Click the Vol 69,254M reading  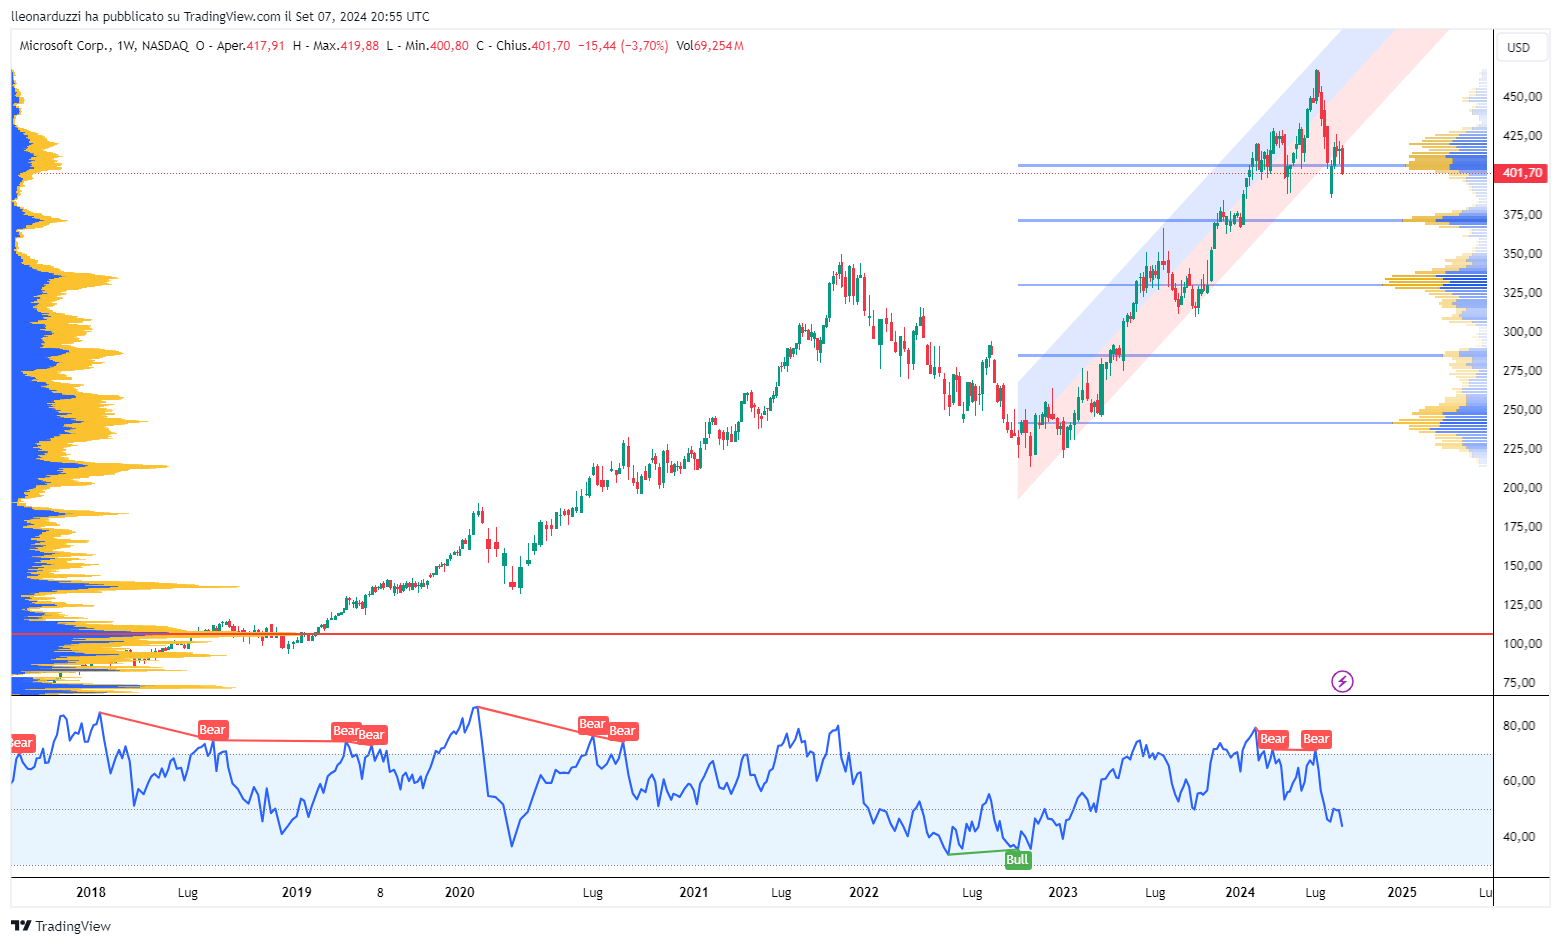coord(710,46)
